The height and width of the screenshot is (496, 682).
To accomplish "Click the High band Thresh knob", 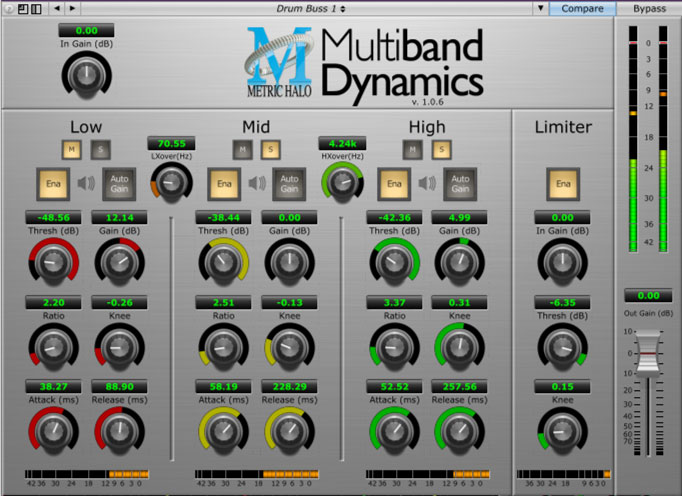I will click(x=394, y=262).
